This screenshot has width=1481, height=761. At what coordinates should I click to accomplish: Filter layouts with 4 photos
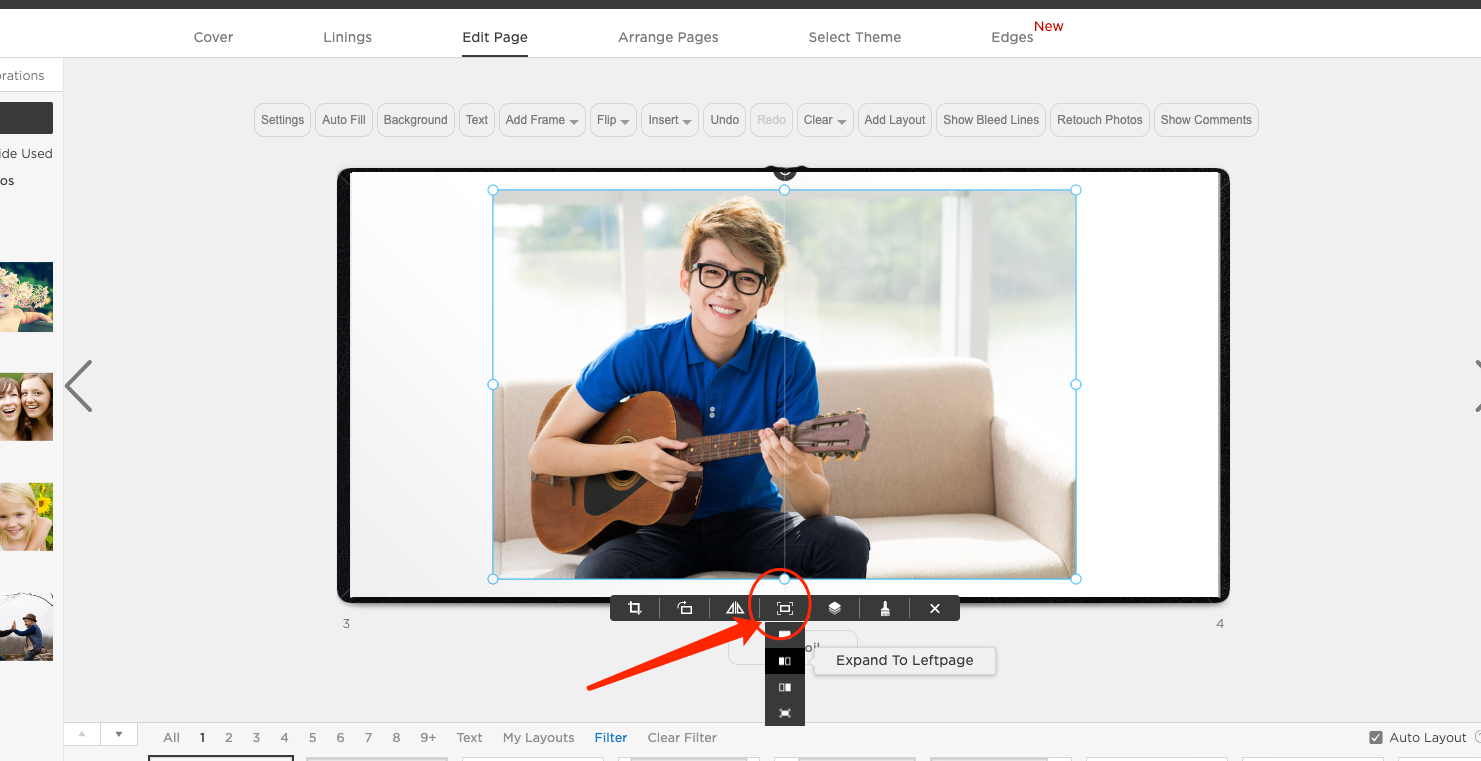point(284,738)
